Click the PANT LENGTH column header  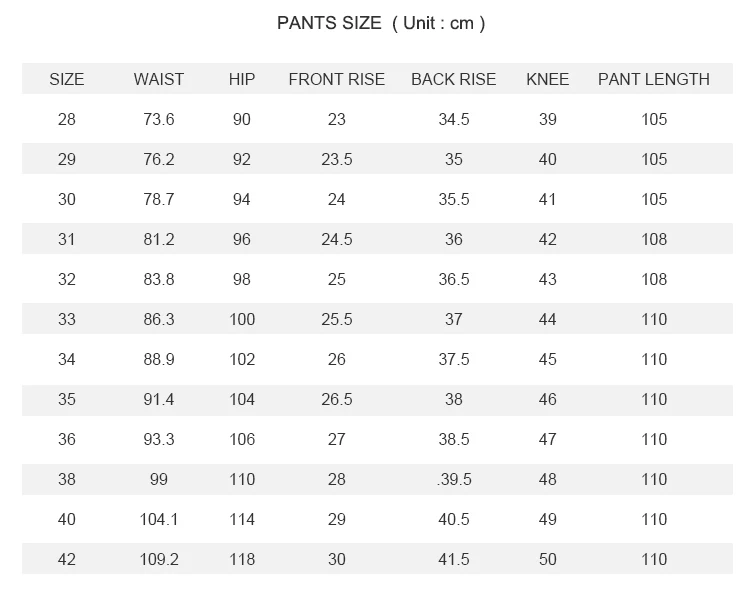(654, 79)
